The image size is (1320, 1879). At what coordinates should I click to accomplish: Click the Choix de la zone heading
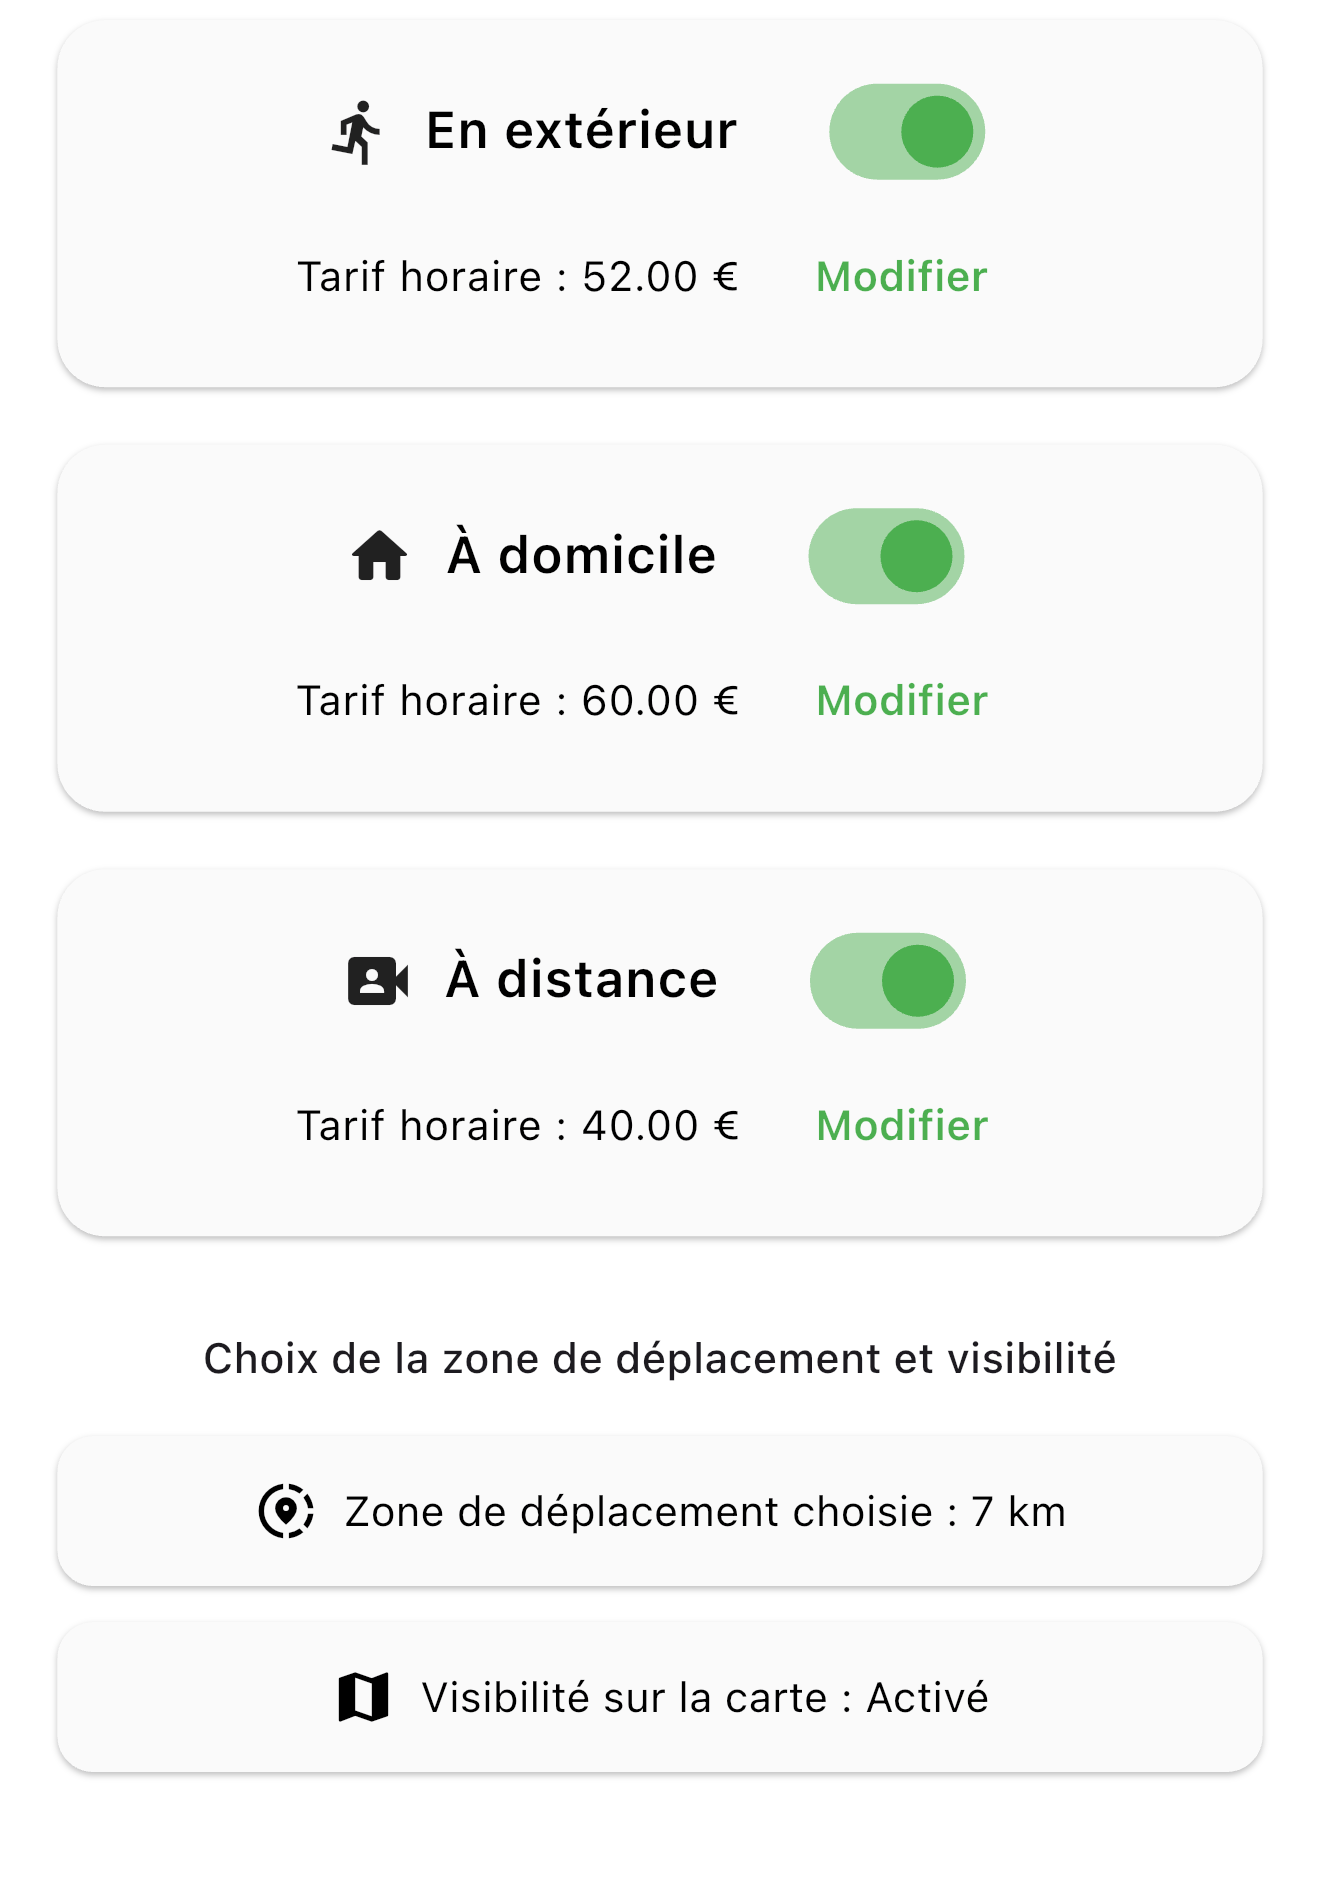click(659, 1359)
